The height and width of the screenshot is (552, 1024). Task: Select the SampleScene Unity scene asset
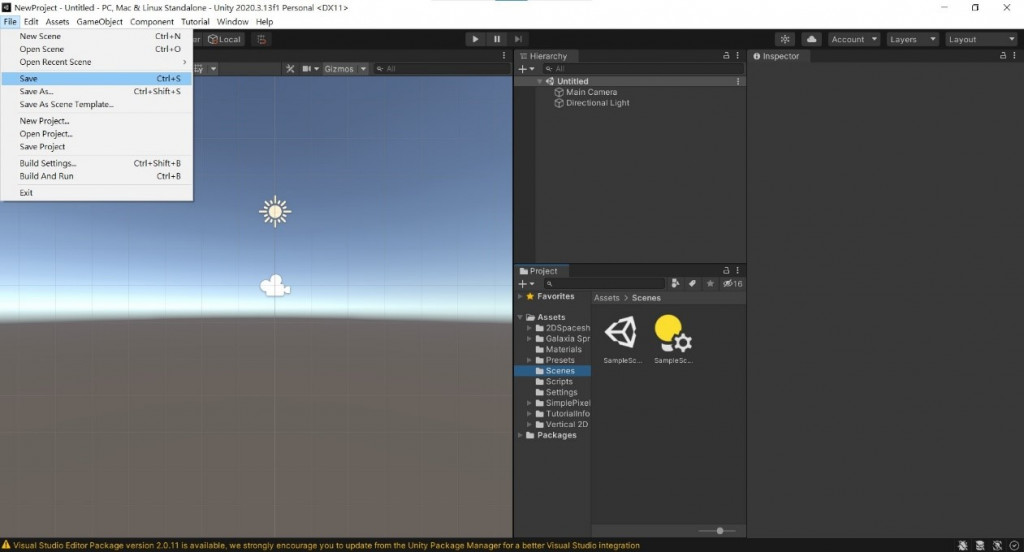pos(622,339)
